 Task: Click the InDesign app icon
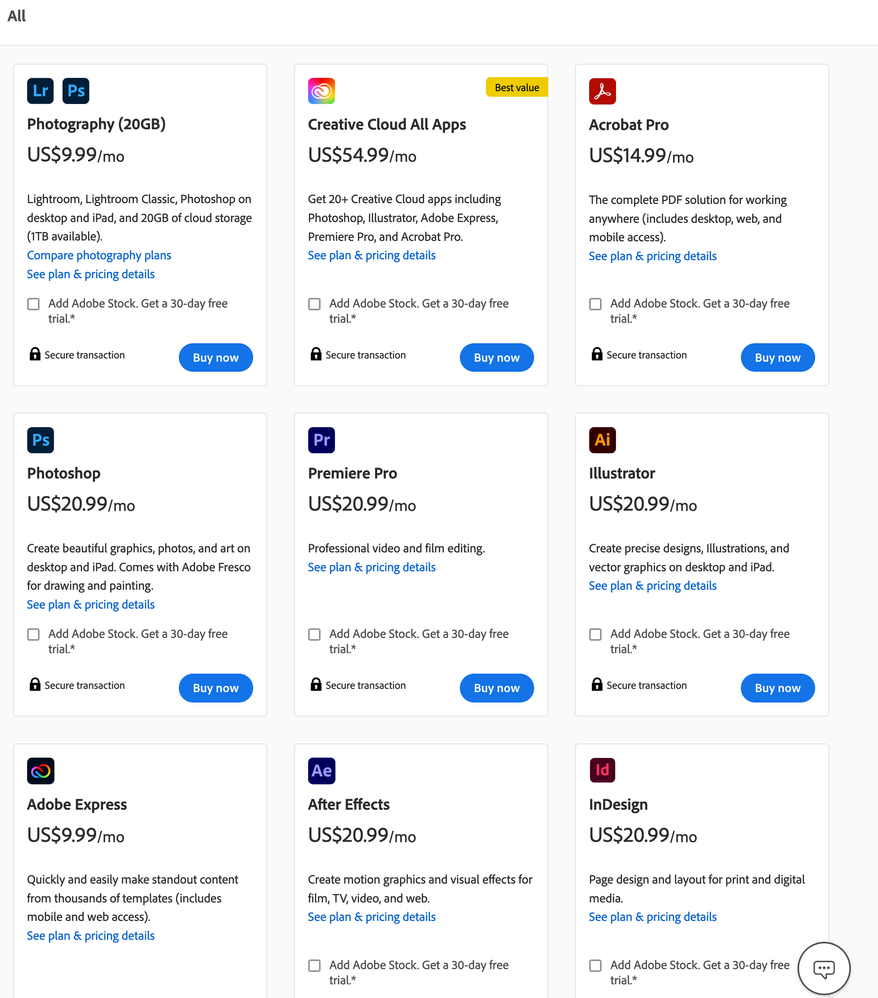click(x=602, y=771)
